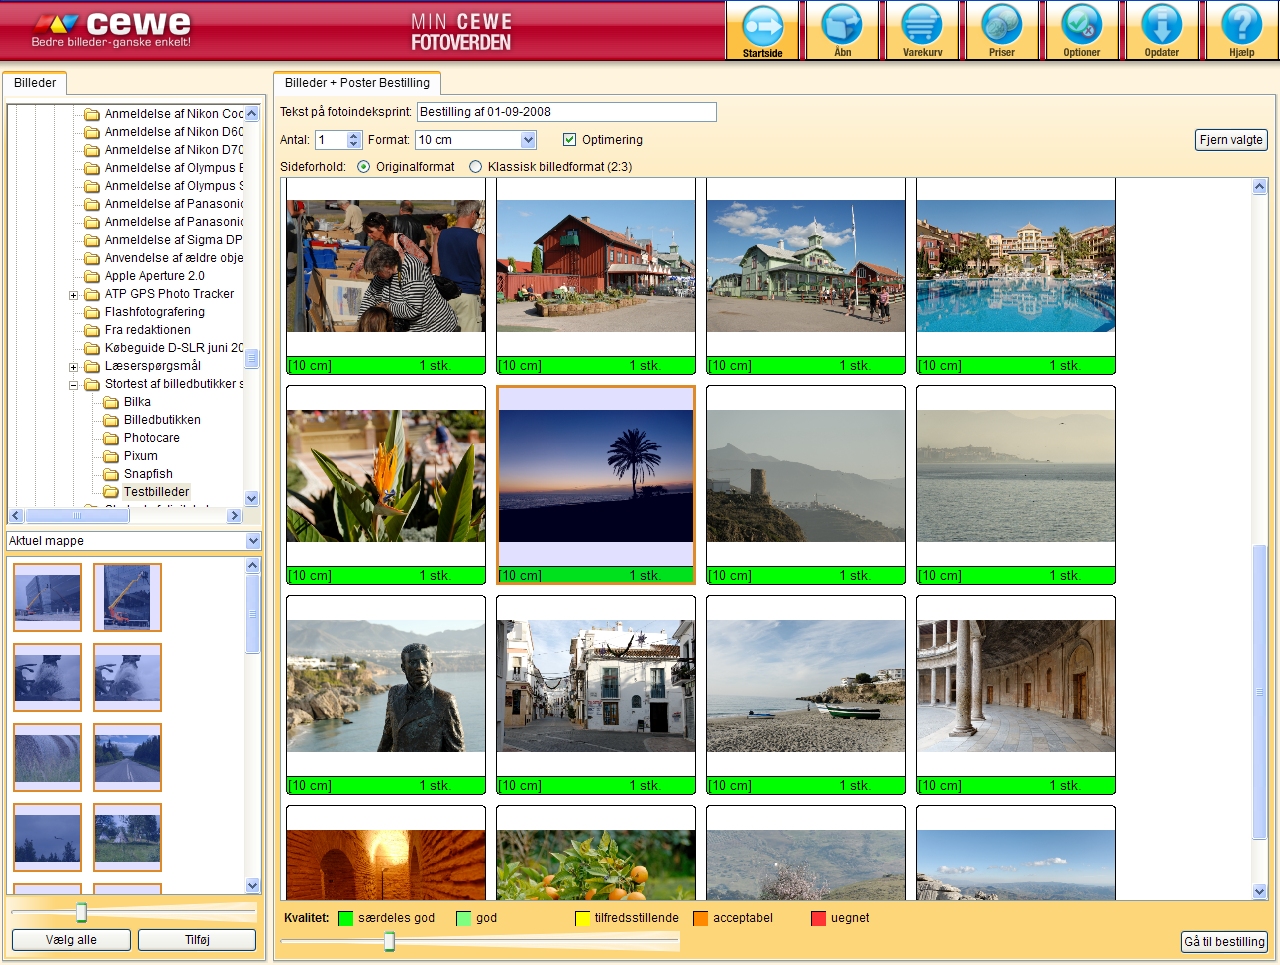1280x965 pixels.
Task: Click the order thumbnail size slider handle
Action: click(389, 941)
